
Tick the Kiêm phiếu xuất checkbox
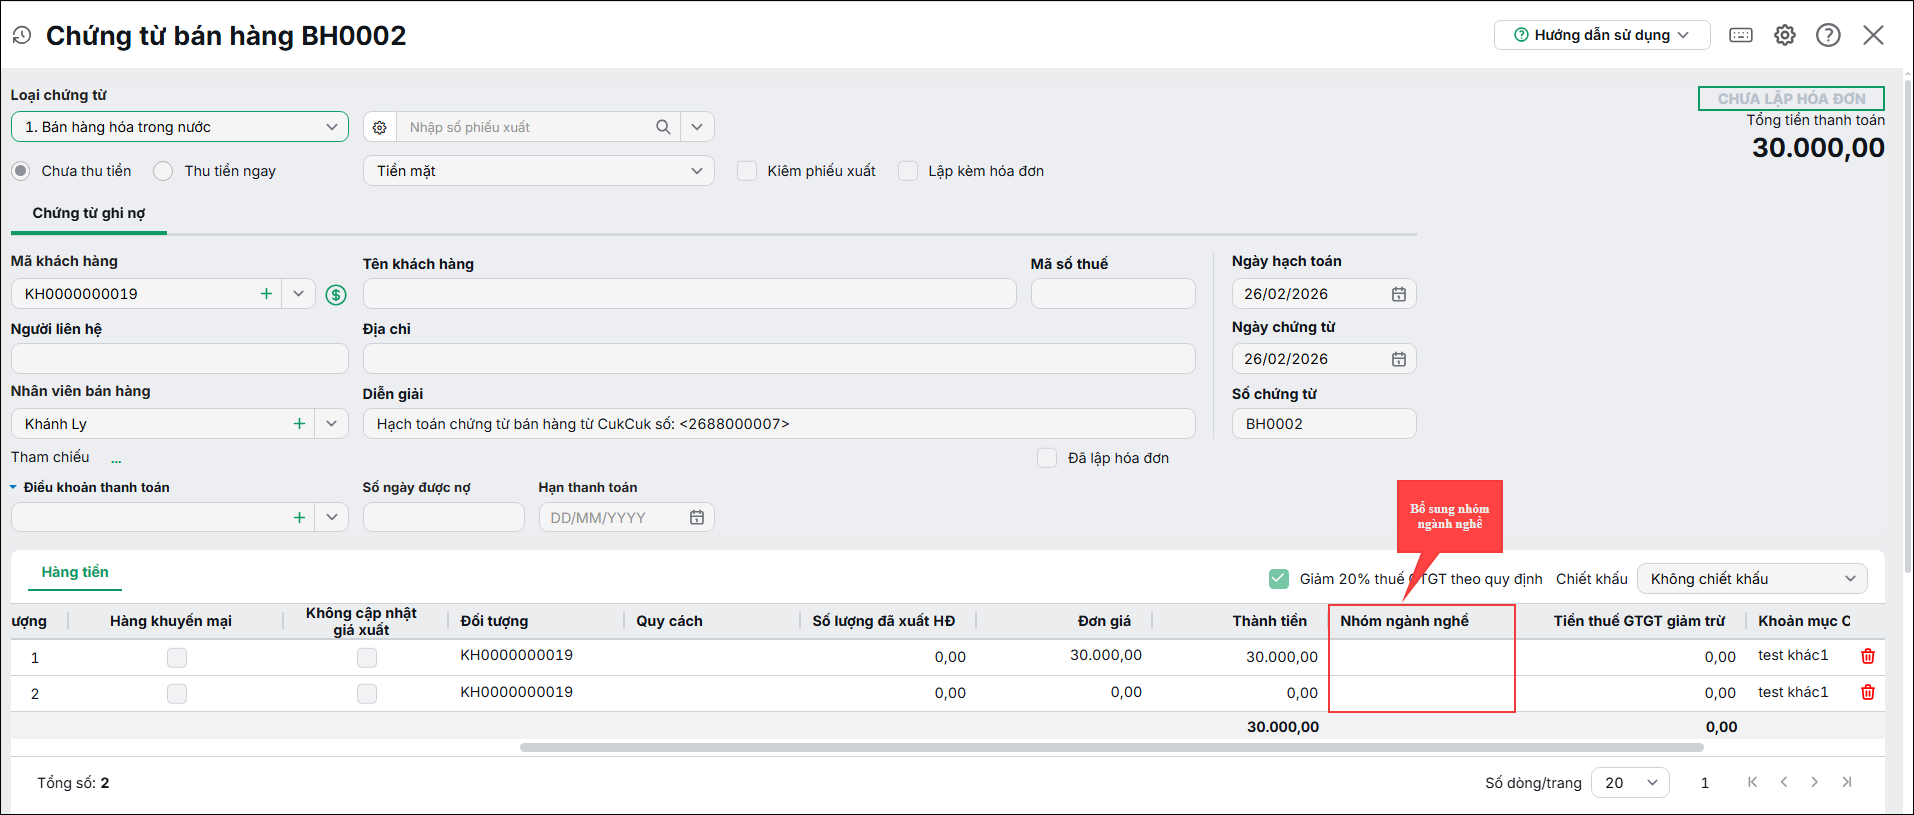747,171
